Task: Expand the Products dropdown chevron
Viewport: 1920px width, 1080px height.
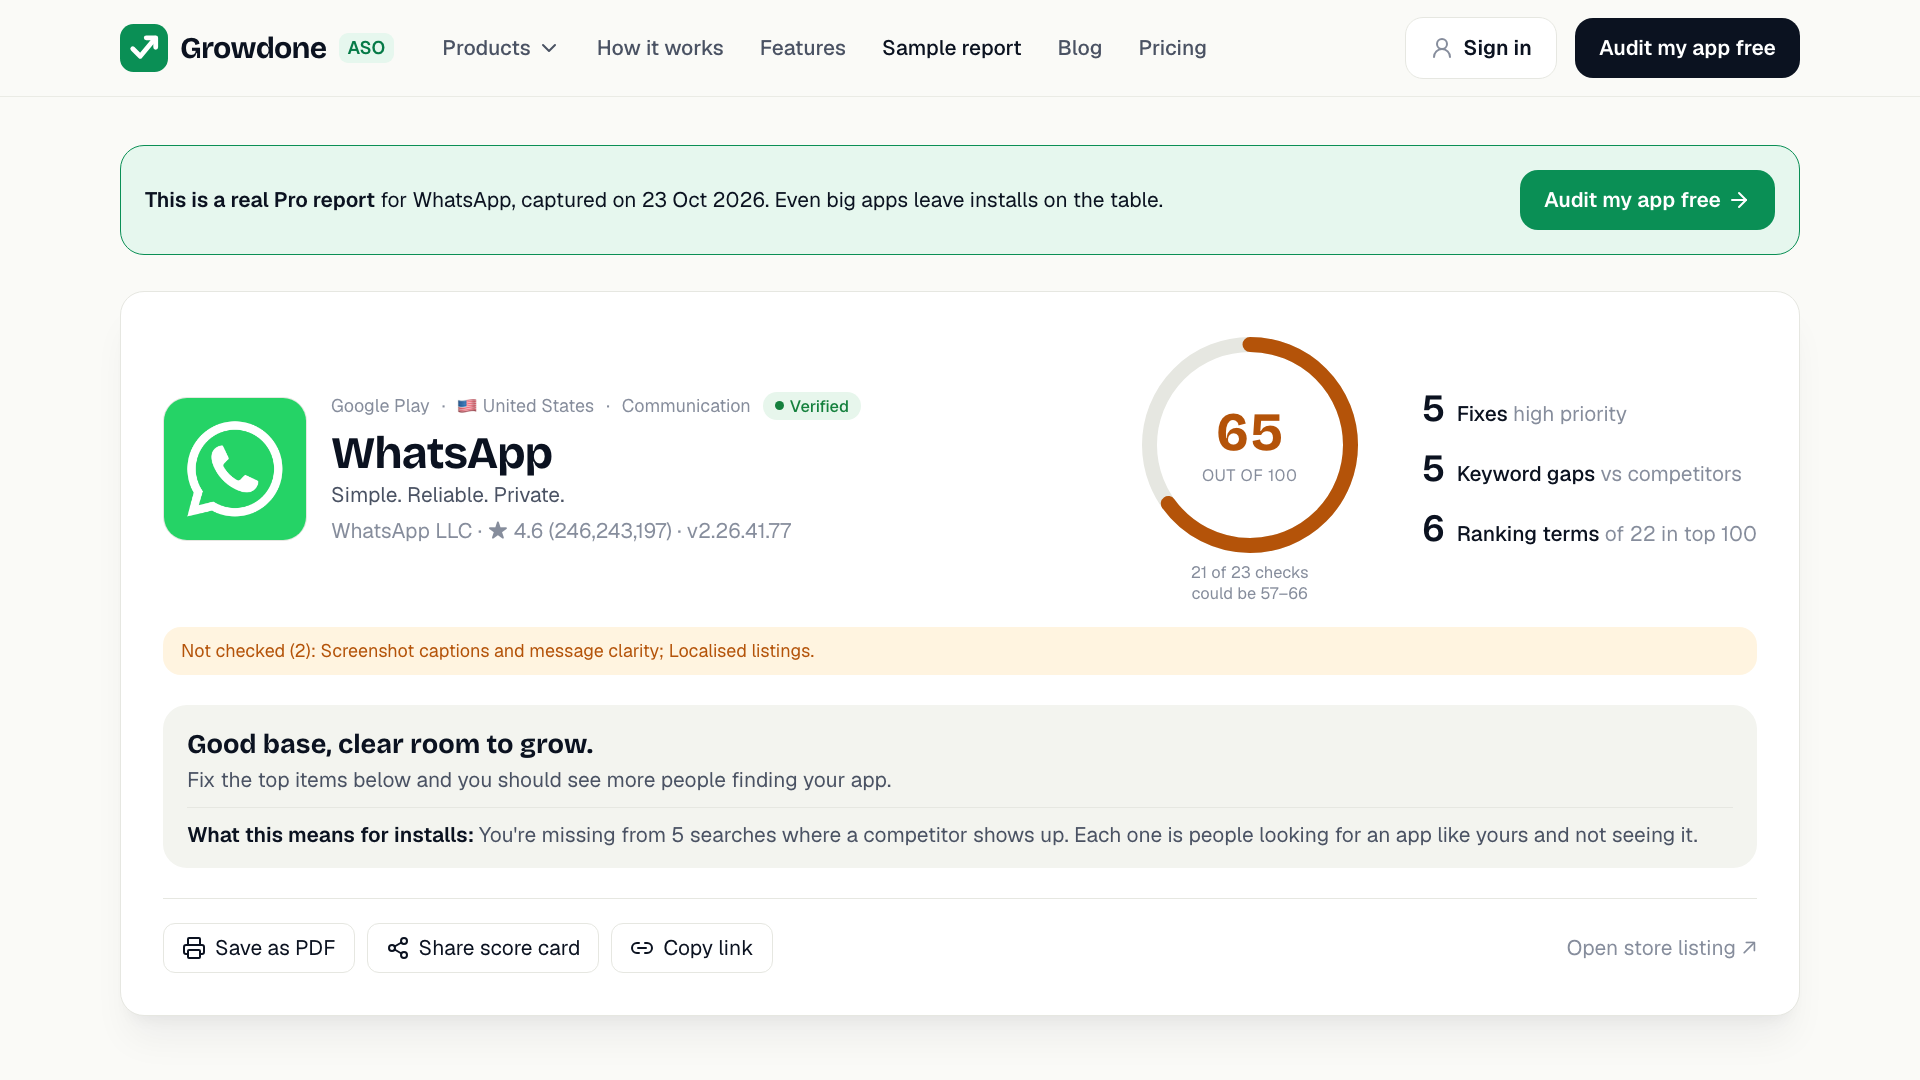Action: [x=549, y=48]
